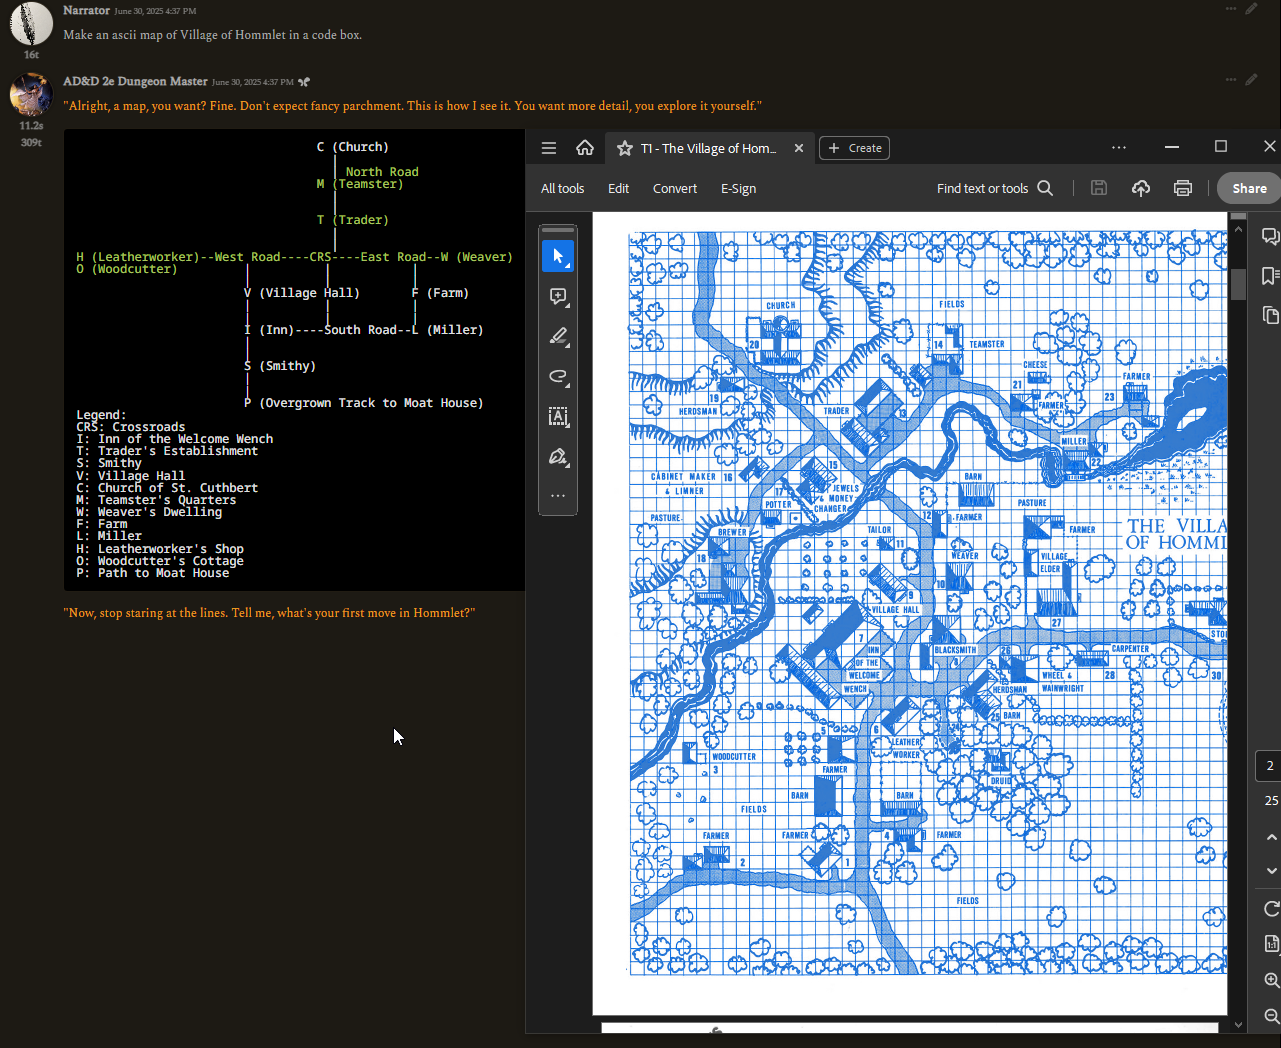Open the Convert menu
This screenshot has height=1048, width=1281.
(675, 188)
